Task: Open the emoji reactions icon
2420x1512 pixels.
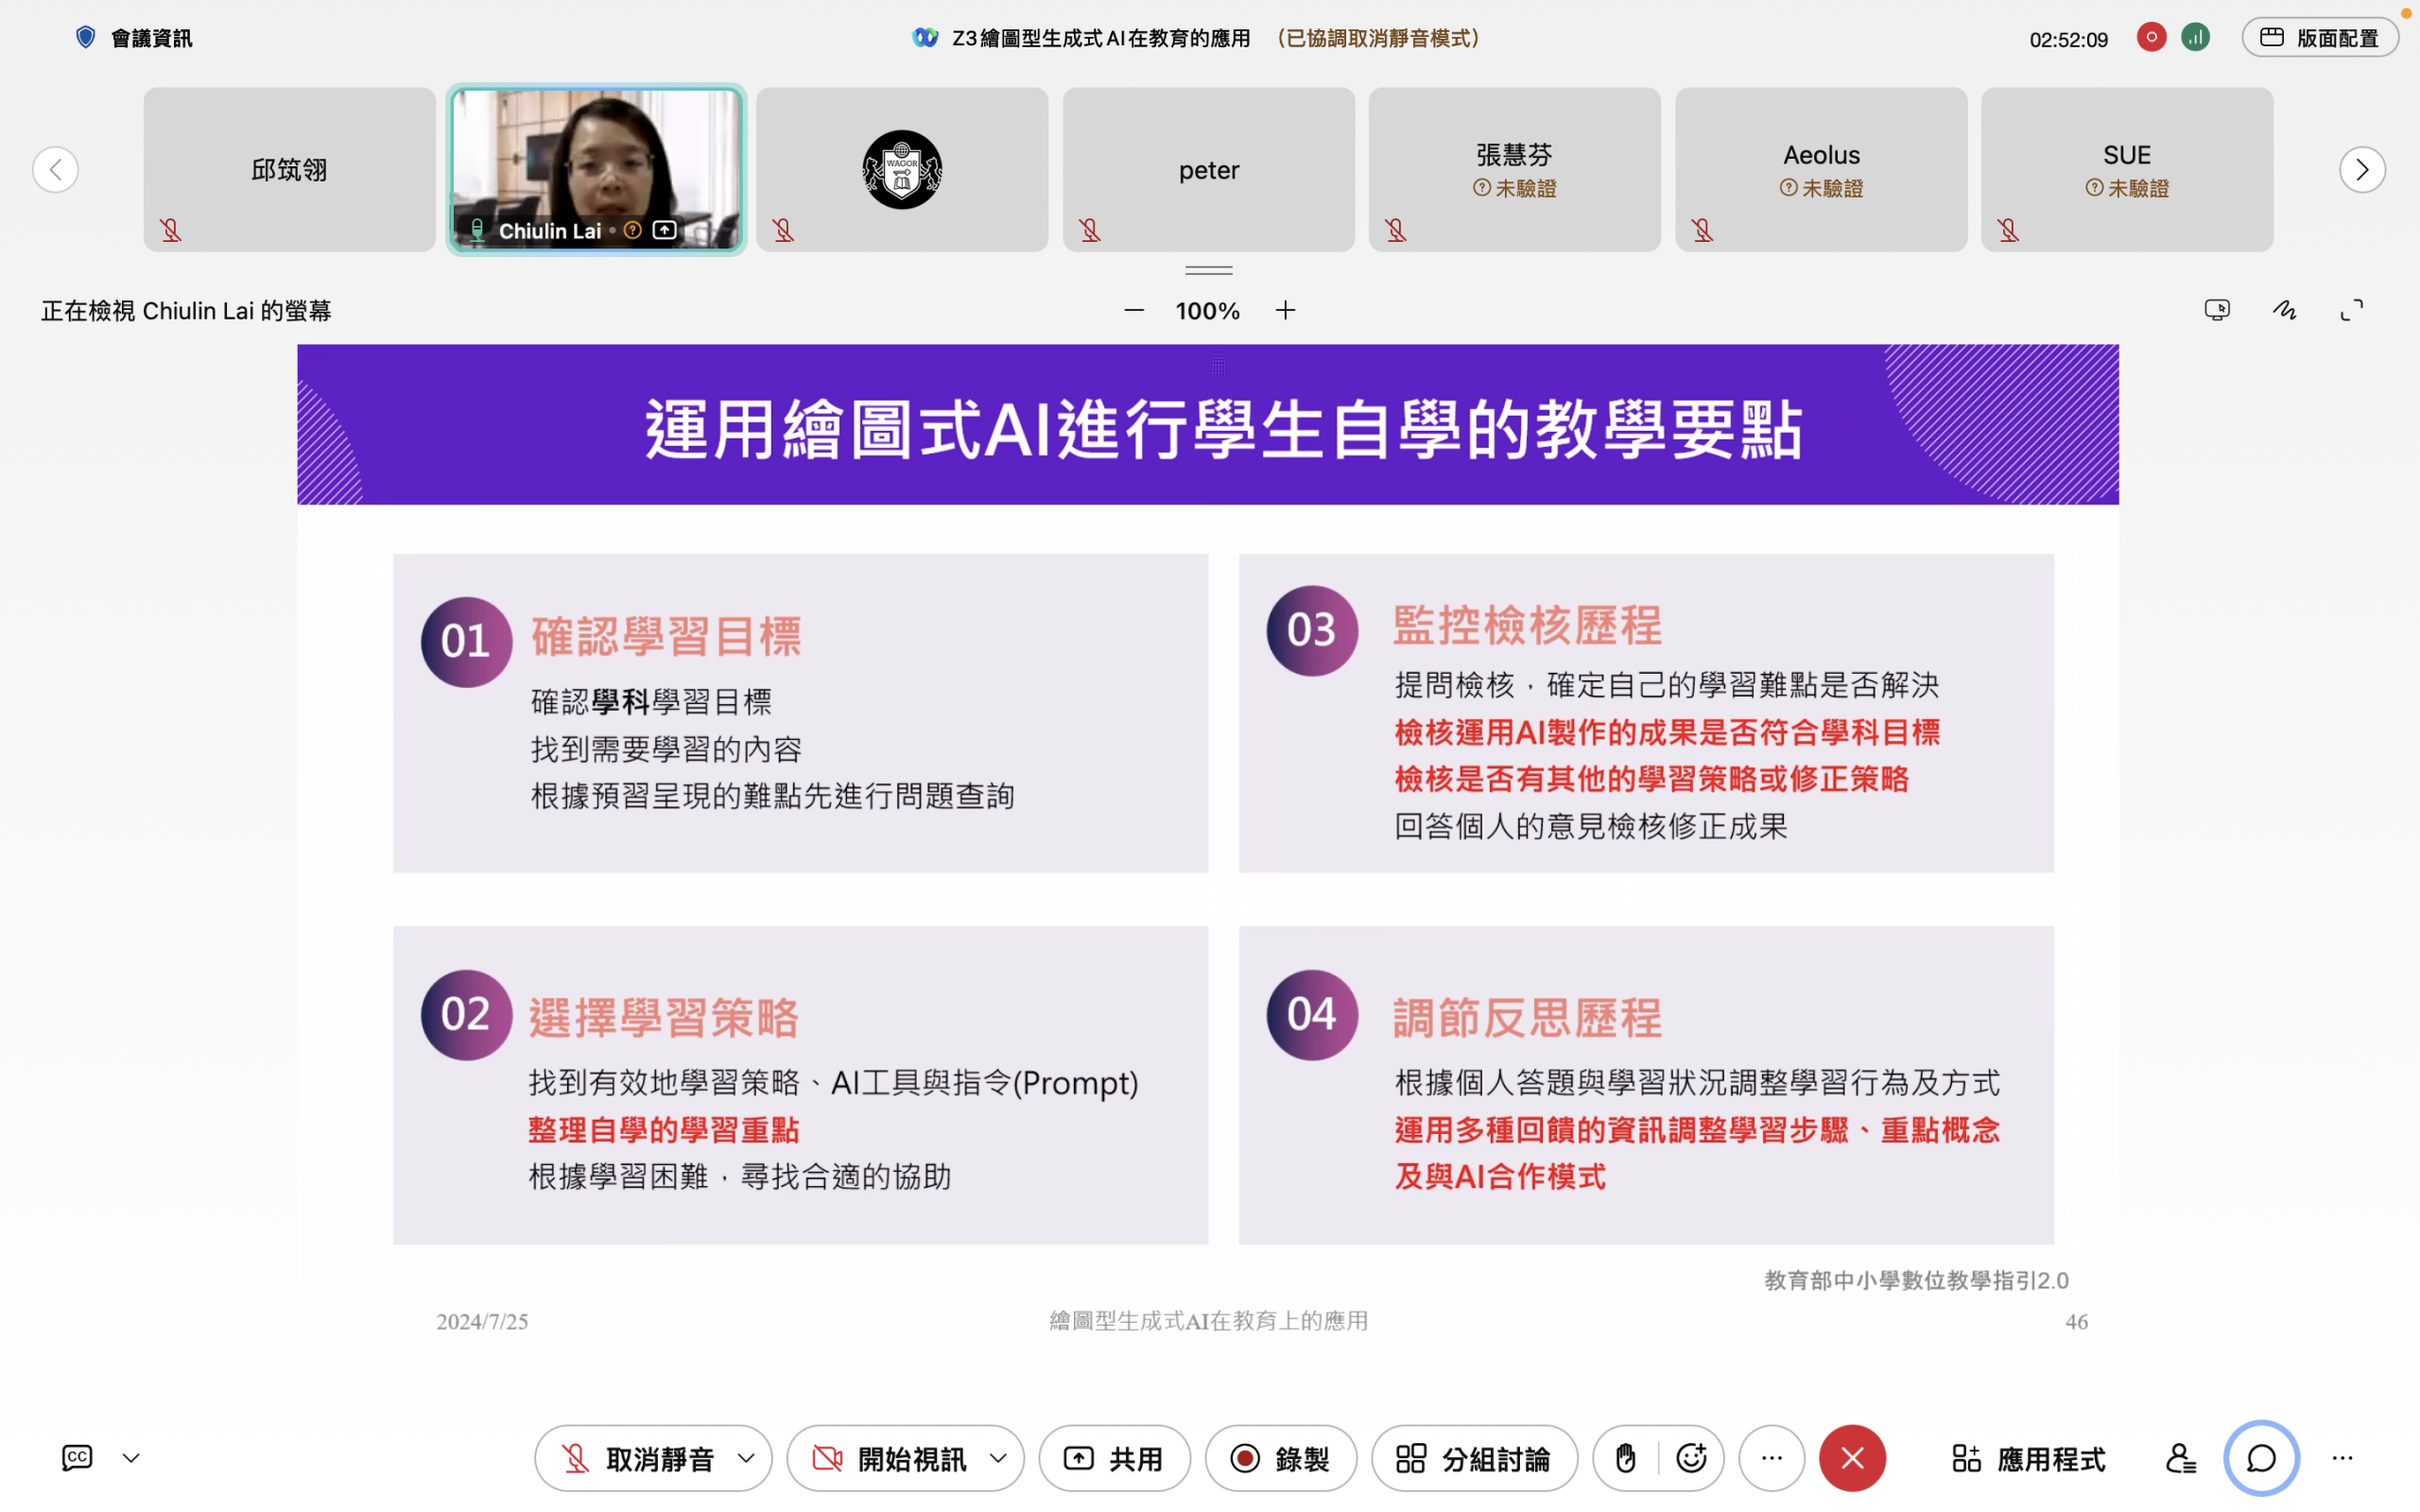Action: point(1691,1458)
